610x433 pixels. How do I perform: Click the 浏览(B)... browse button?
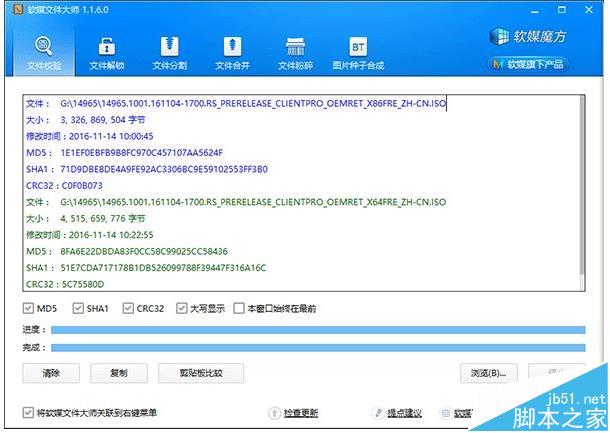click(489, 373)
